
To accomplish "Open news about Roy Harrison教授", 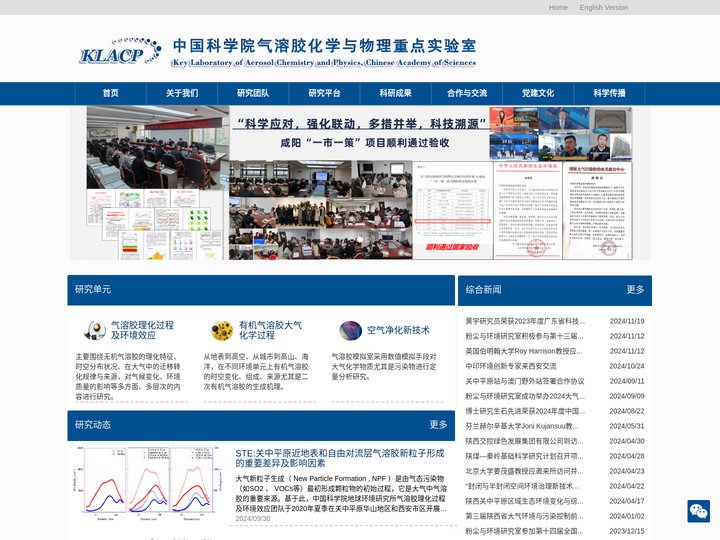I will [523, 351].
